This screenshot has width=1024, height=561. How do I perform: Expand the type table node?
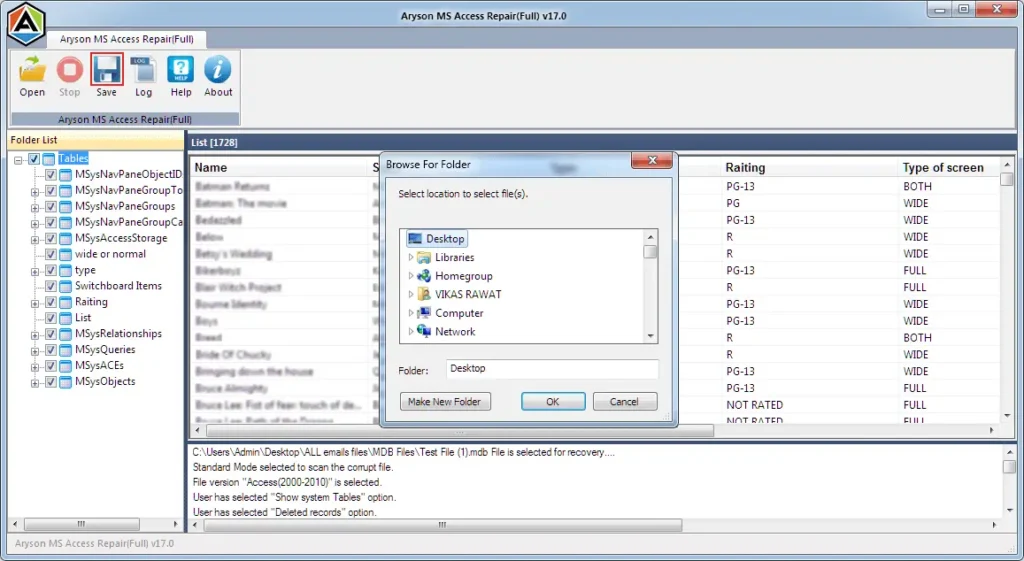point(35,271)
